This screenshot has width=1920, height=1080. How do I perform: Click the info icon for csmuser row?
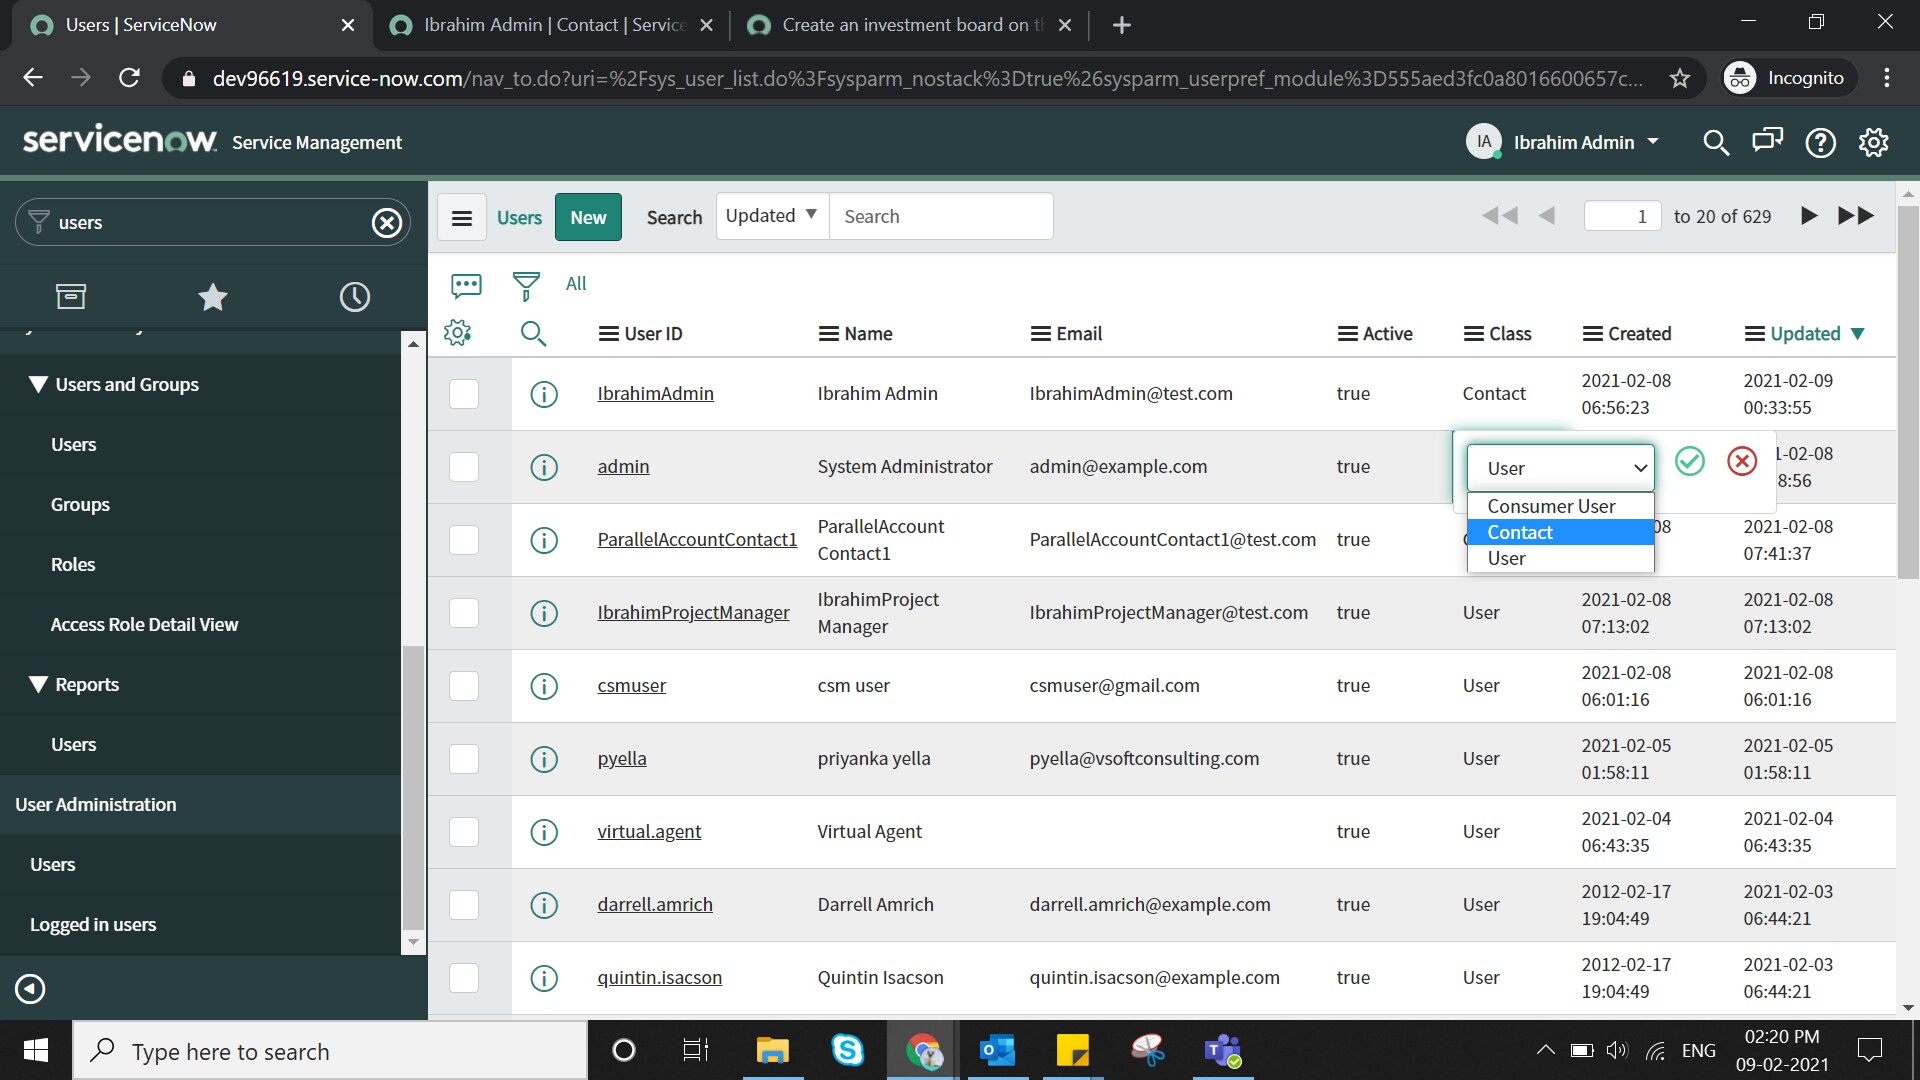(543, 686)
